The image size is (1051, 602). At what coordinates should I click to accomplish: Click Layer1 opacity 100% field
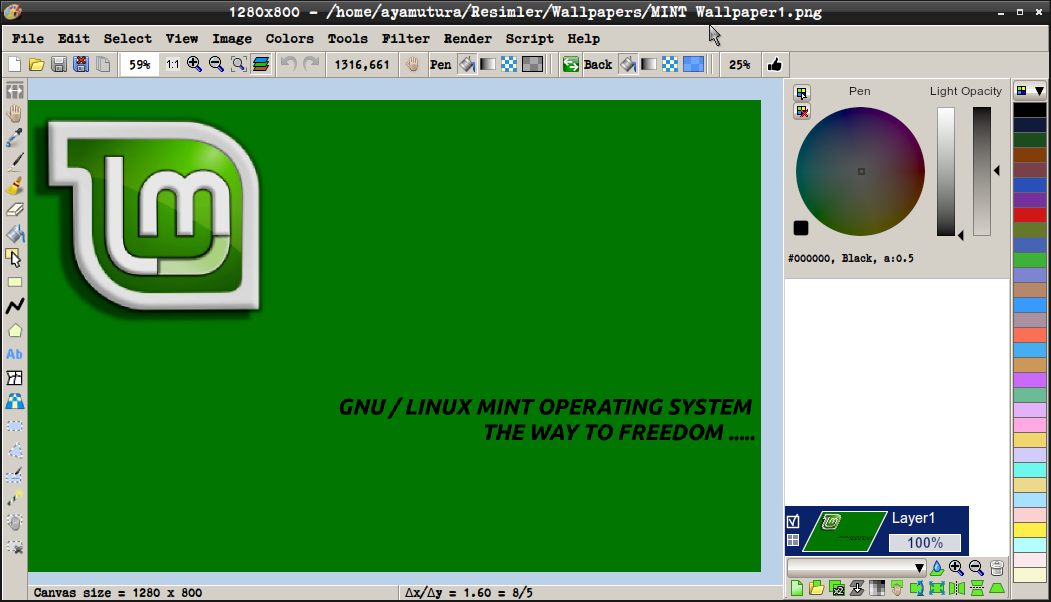(x=925, y=542)
